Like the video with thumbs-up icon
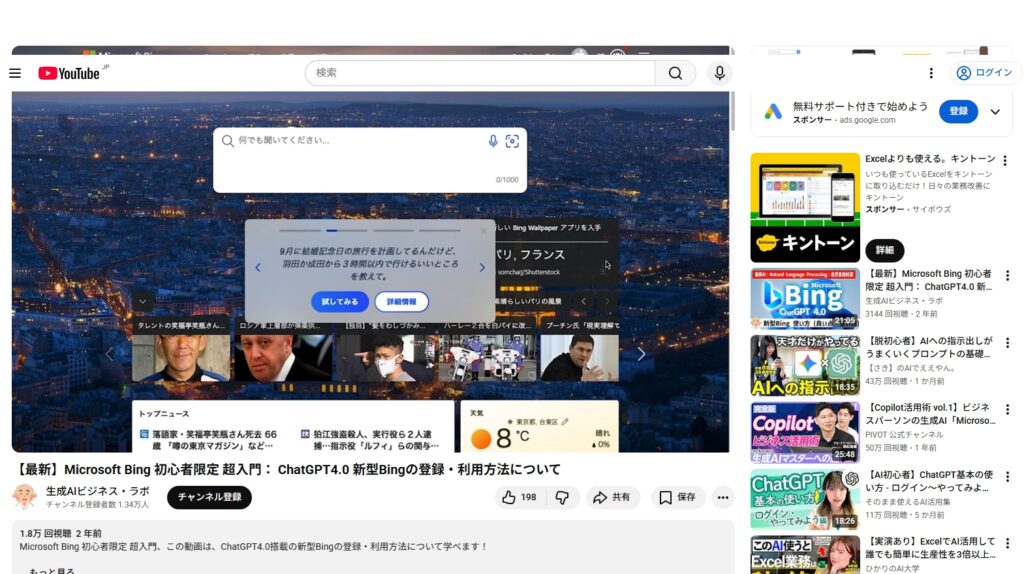 click(519, 497)
